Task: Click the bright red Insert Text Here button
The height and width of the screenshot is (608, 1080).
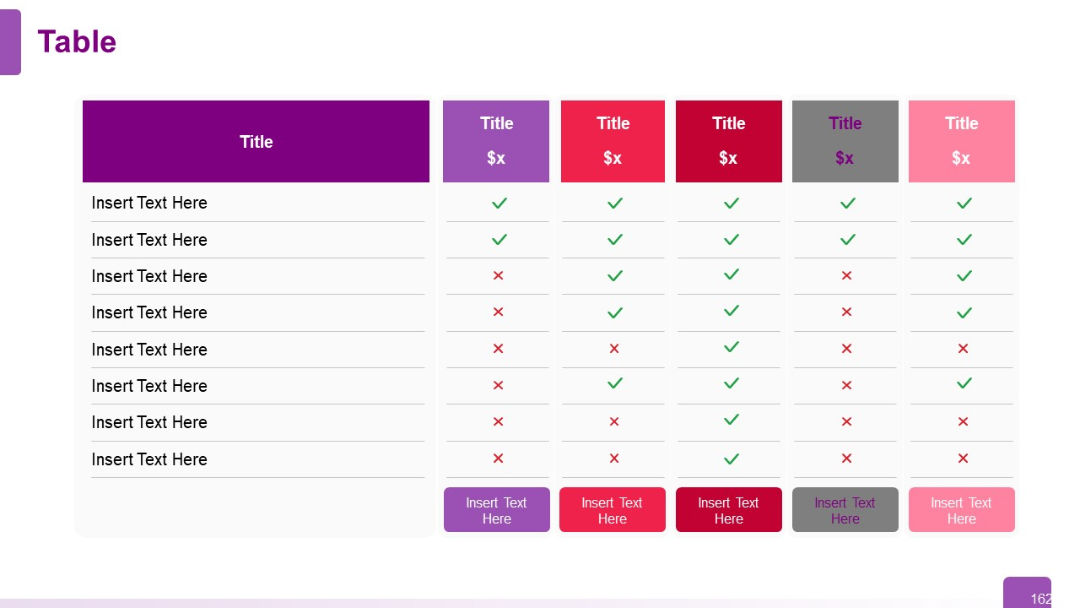Action: pos(612,510)
